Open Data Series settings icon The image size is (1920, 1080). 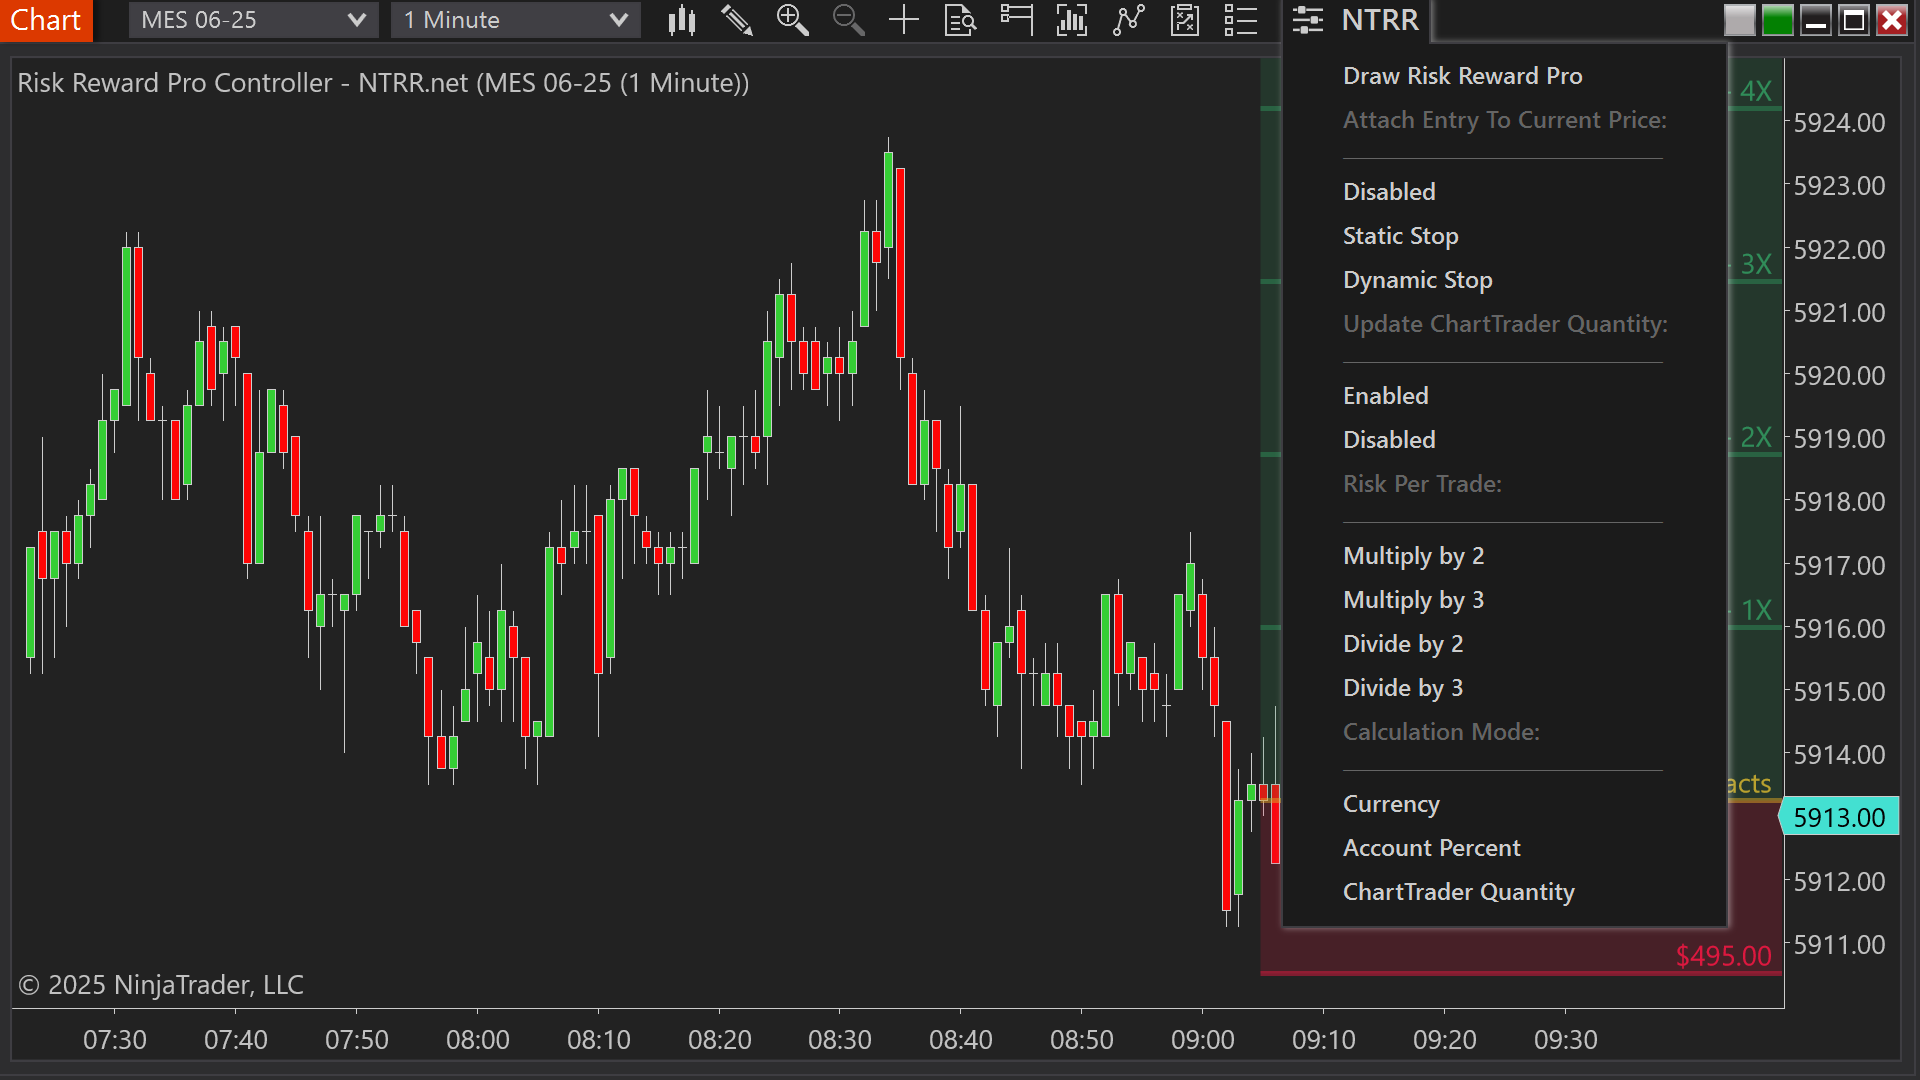960,20
